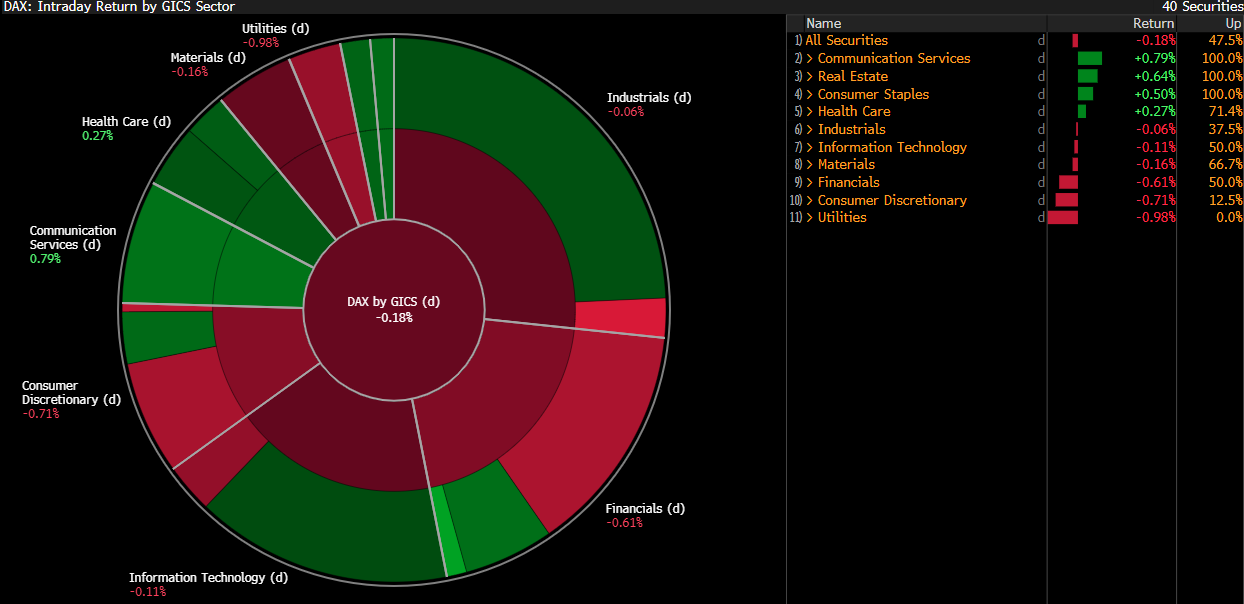Expand the Consumer Staples row
Image resolution: width=1244 pixels, height=604 pixels.
(x=810, y=94)
